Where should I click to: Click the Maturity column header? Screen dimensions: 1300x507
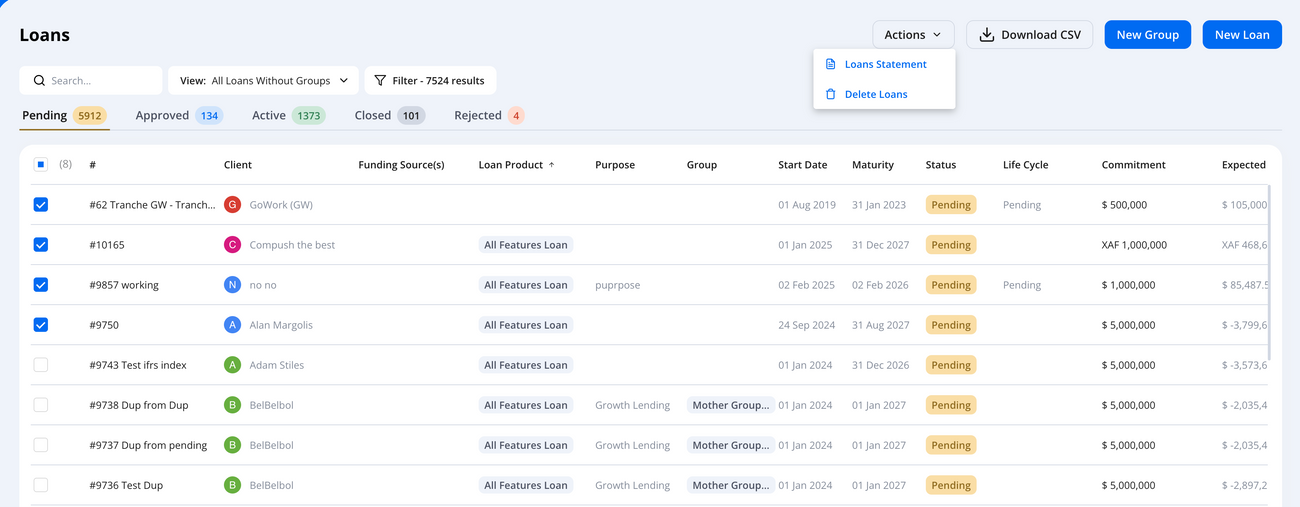tap(873, 164)
